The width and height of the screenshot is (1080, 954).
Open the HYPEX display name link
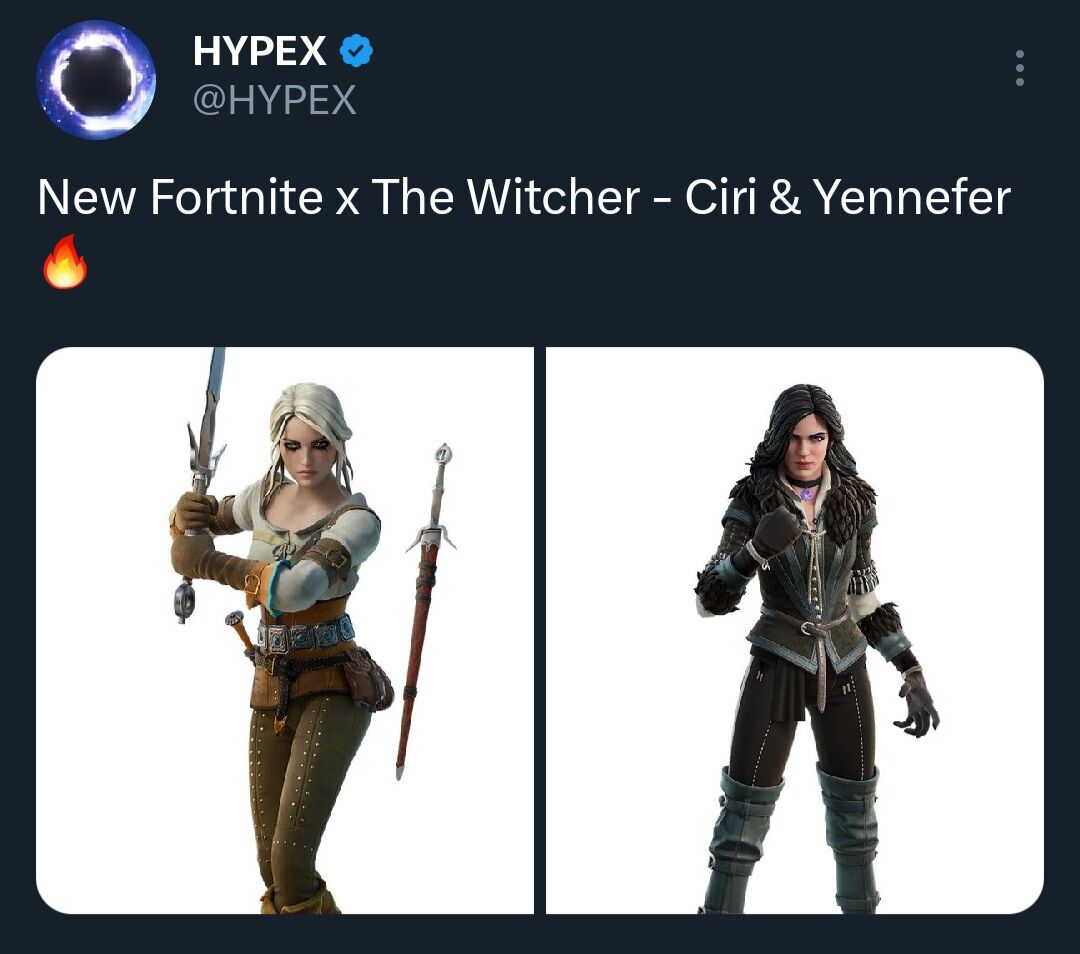(259, 51)
